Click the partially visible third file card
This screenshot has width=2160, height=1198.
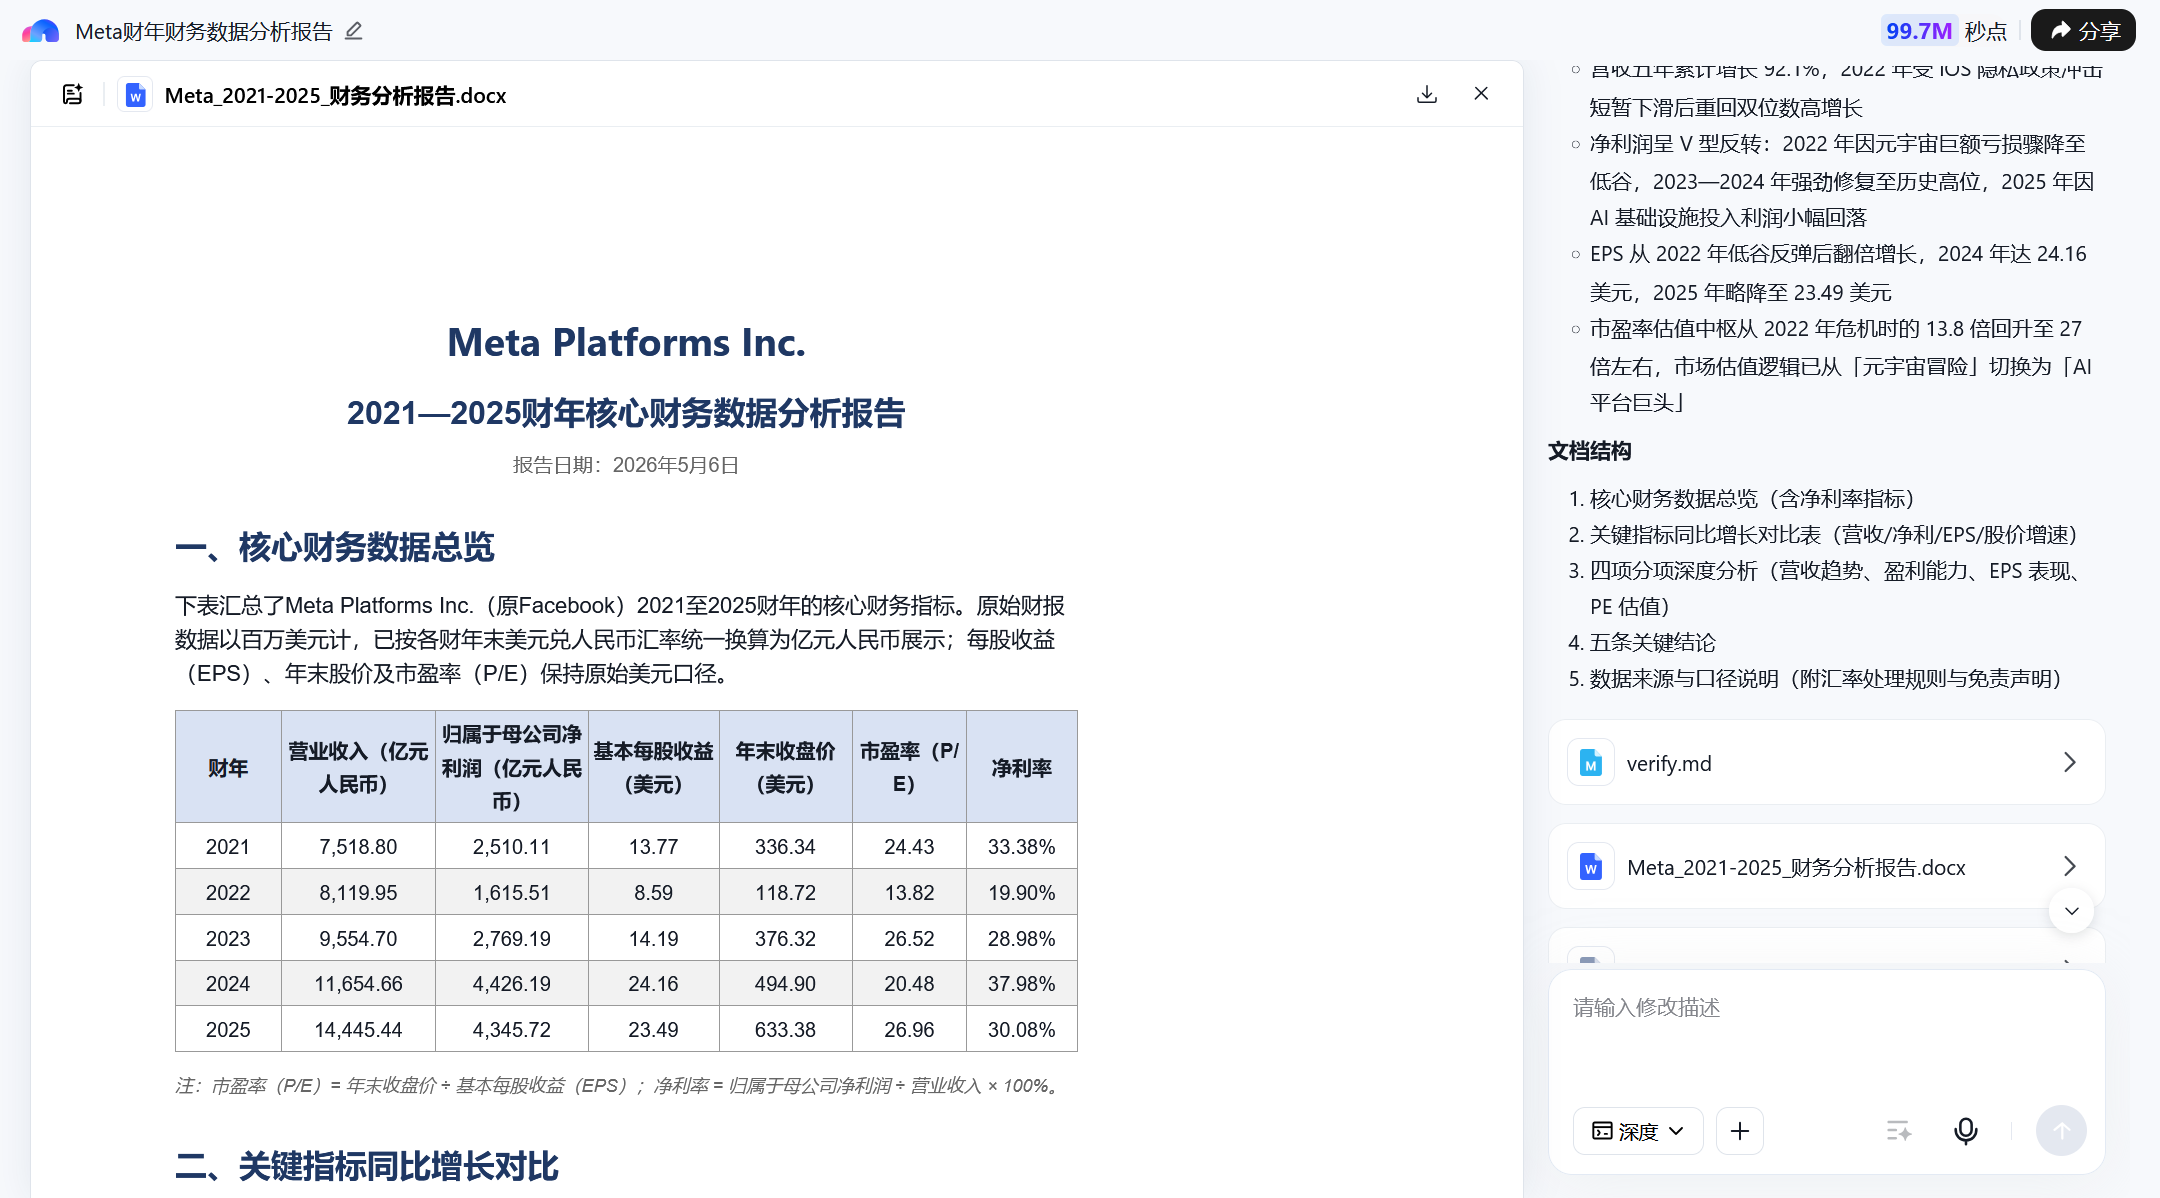coord(1826,948)
